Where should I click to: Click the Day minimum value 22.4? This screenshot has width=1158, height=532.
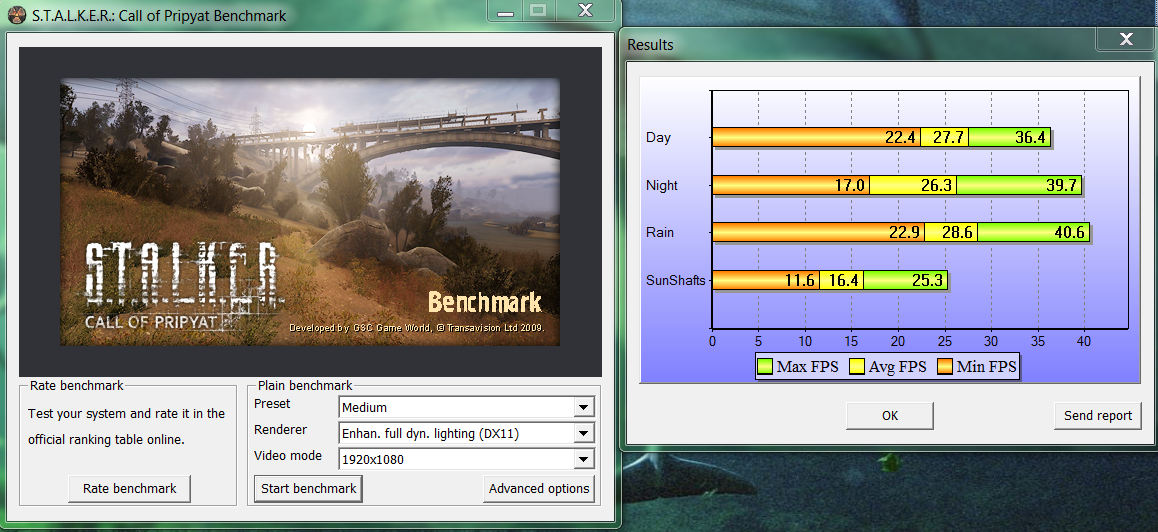pyautogui.click(x=900, y=137)
